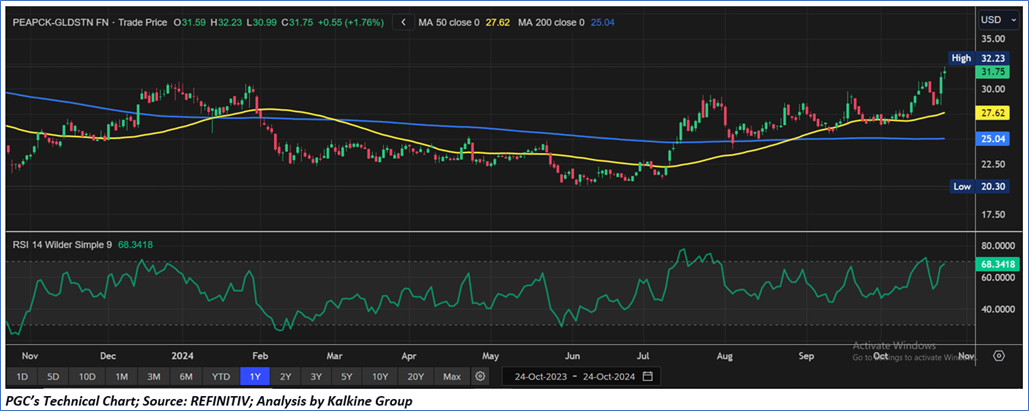Show the Max time range
The image size is (1029, 411).
451,376
